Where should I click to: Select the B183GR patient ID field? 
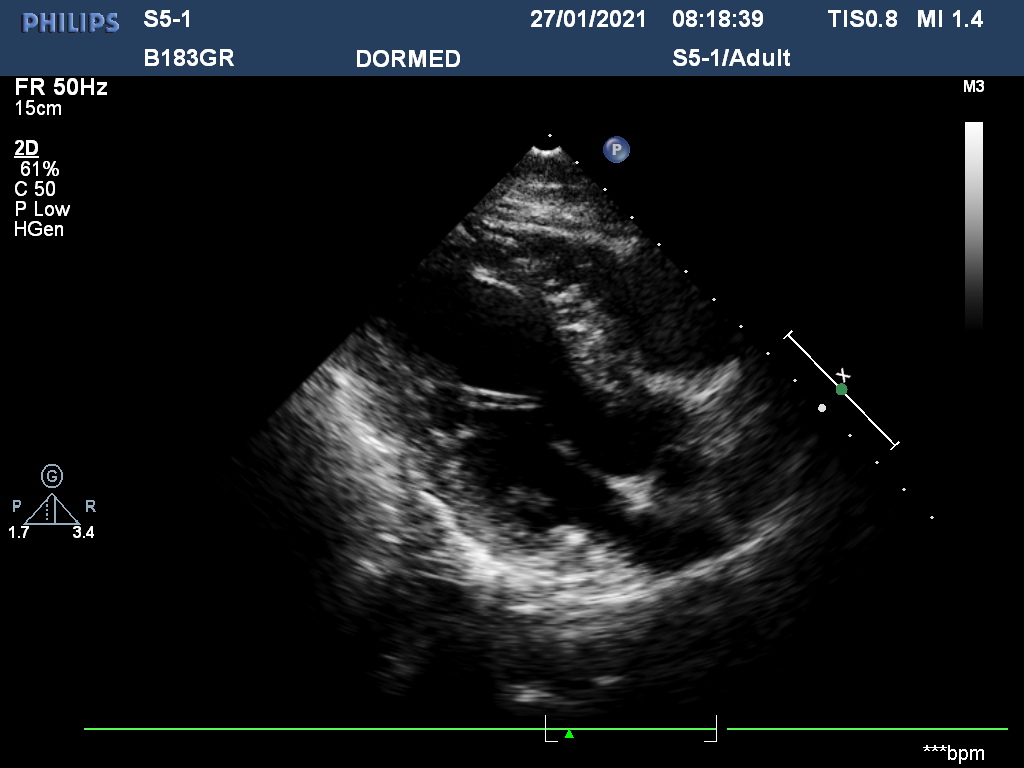[189, 58]
